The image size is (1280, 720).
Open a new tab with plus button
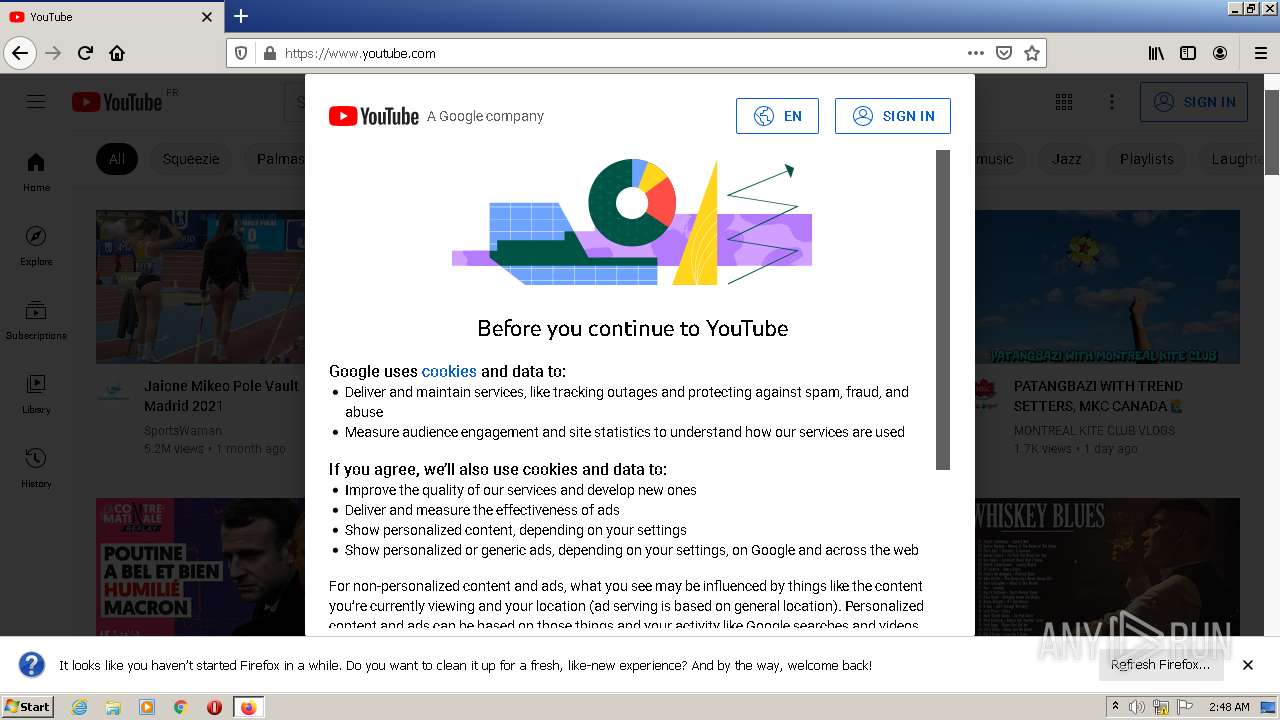coord(241,16)
